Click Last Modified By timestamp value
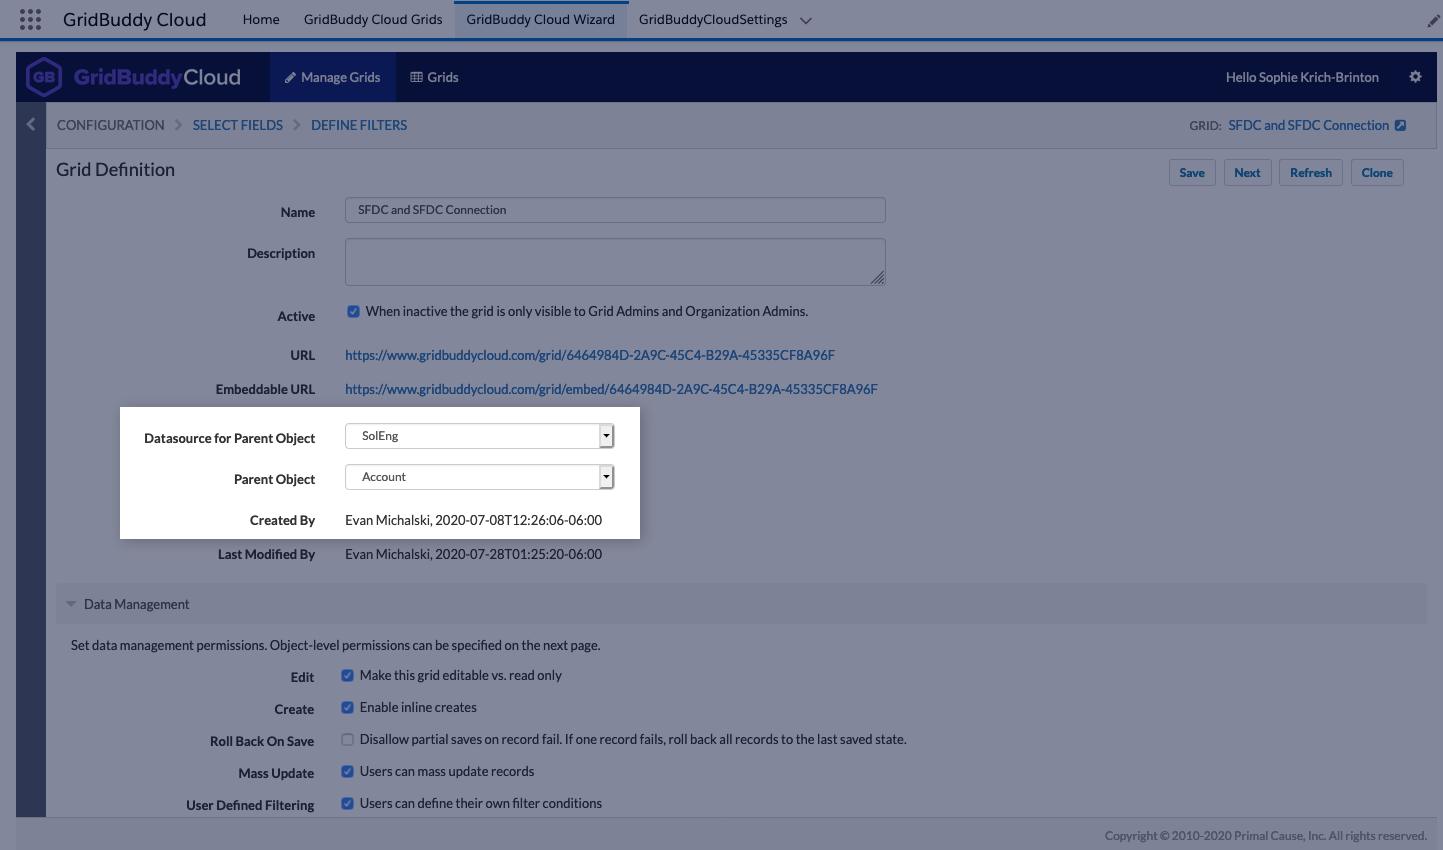The width and height of the screenshot is (1443, 850). pos(473,554)
